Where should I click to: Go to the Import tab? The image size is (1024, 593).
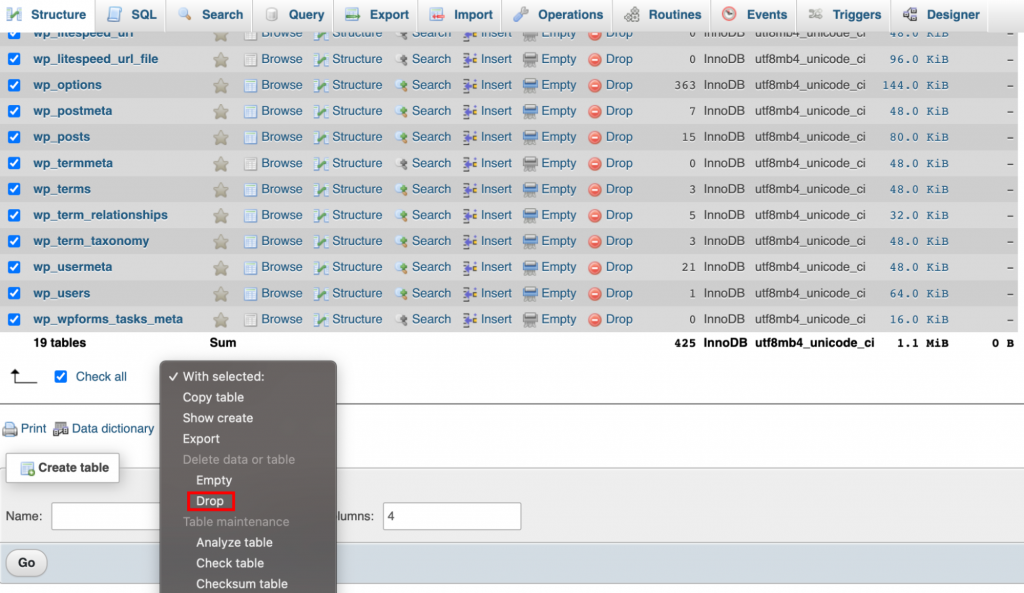point(461,14)
